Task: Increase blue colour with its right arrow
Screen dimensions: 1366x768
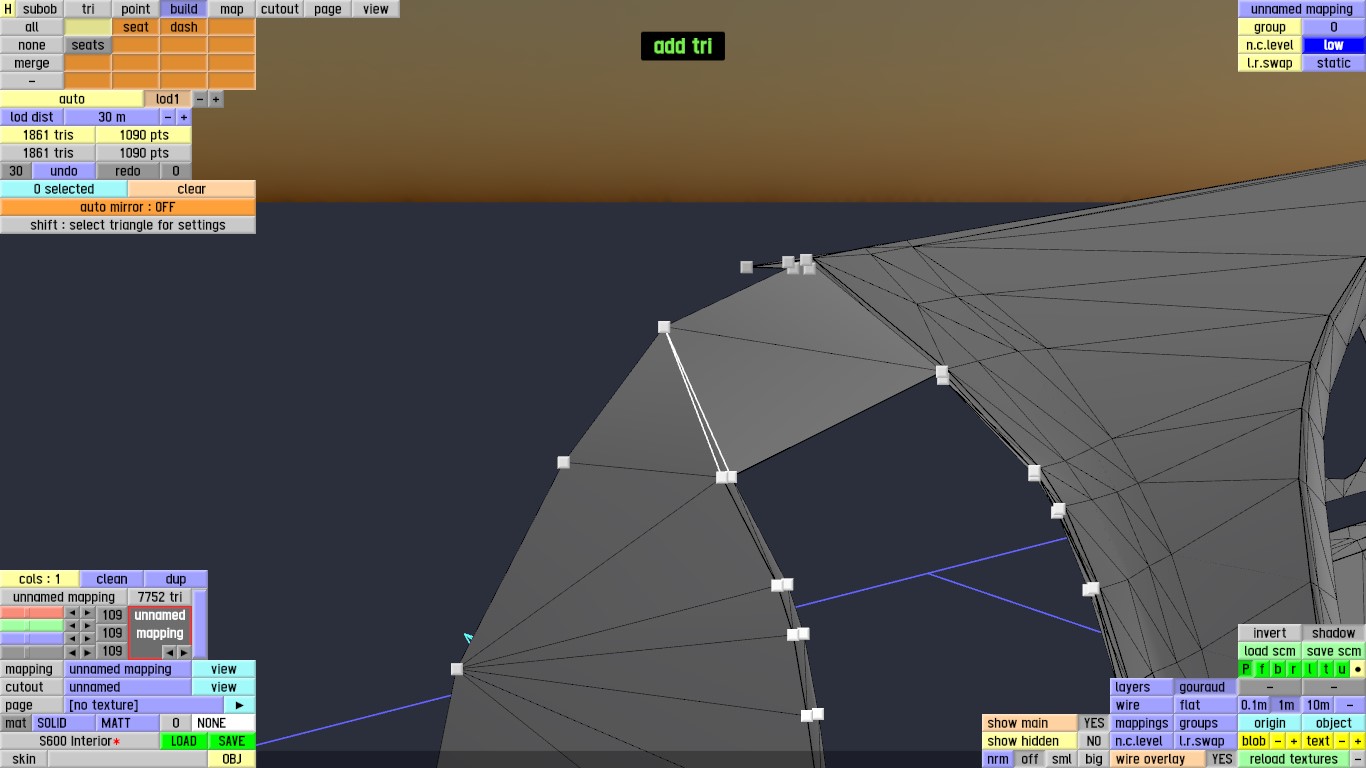Action: click(88, 639)
